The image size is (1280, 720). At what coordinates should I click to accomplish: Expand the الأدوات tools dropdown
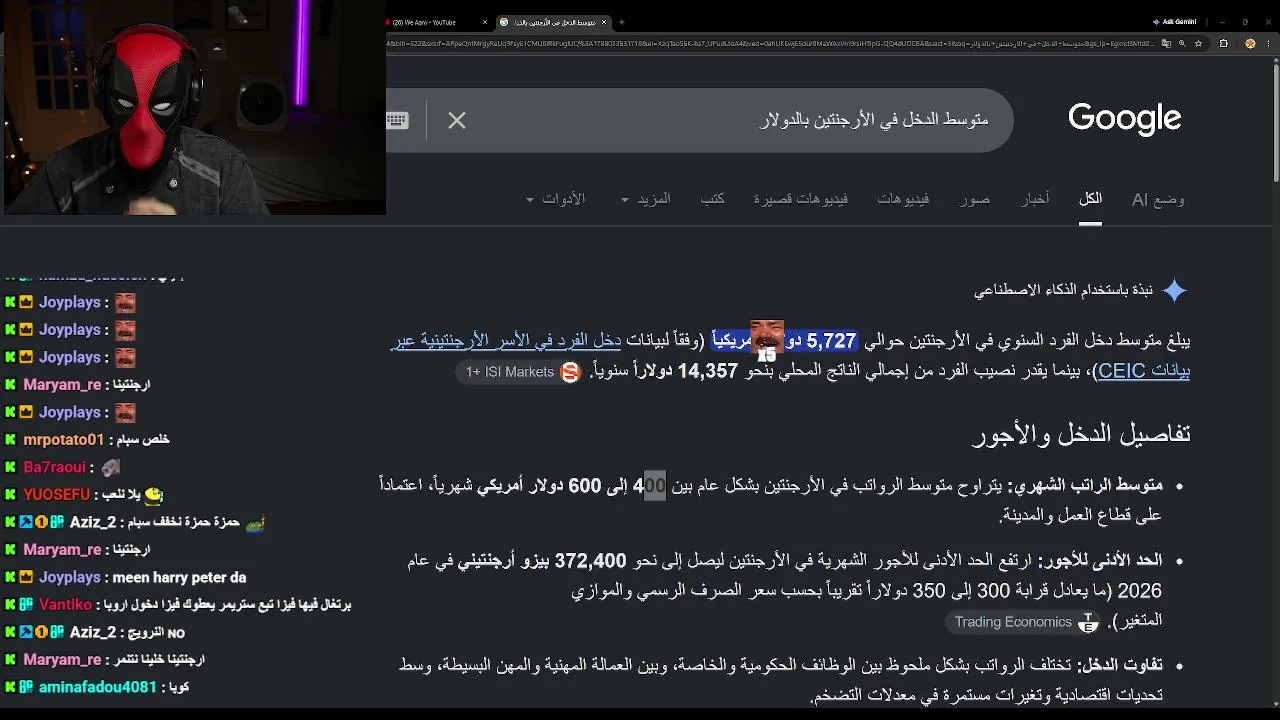[x=556, y=199]
